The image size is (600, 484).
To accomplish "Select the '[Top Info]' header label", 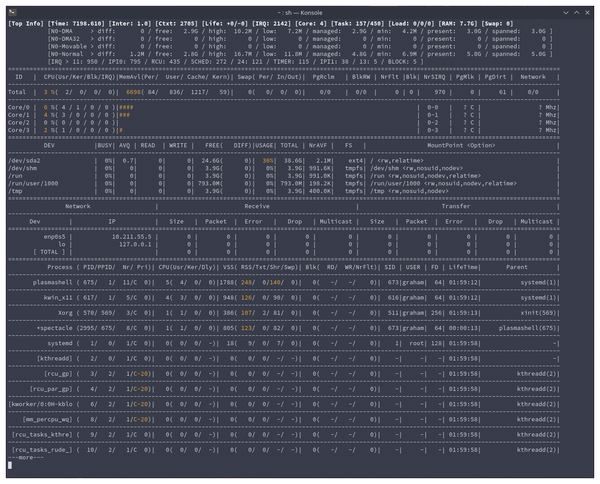I will point(26,23).
